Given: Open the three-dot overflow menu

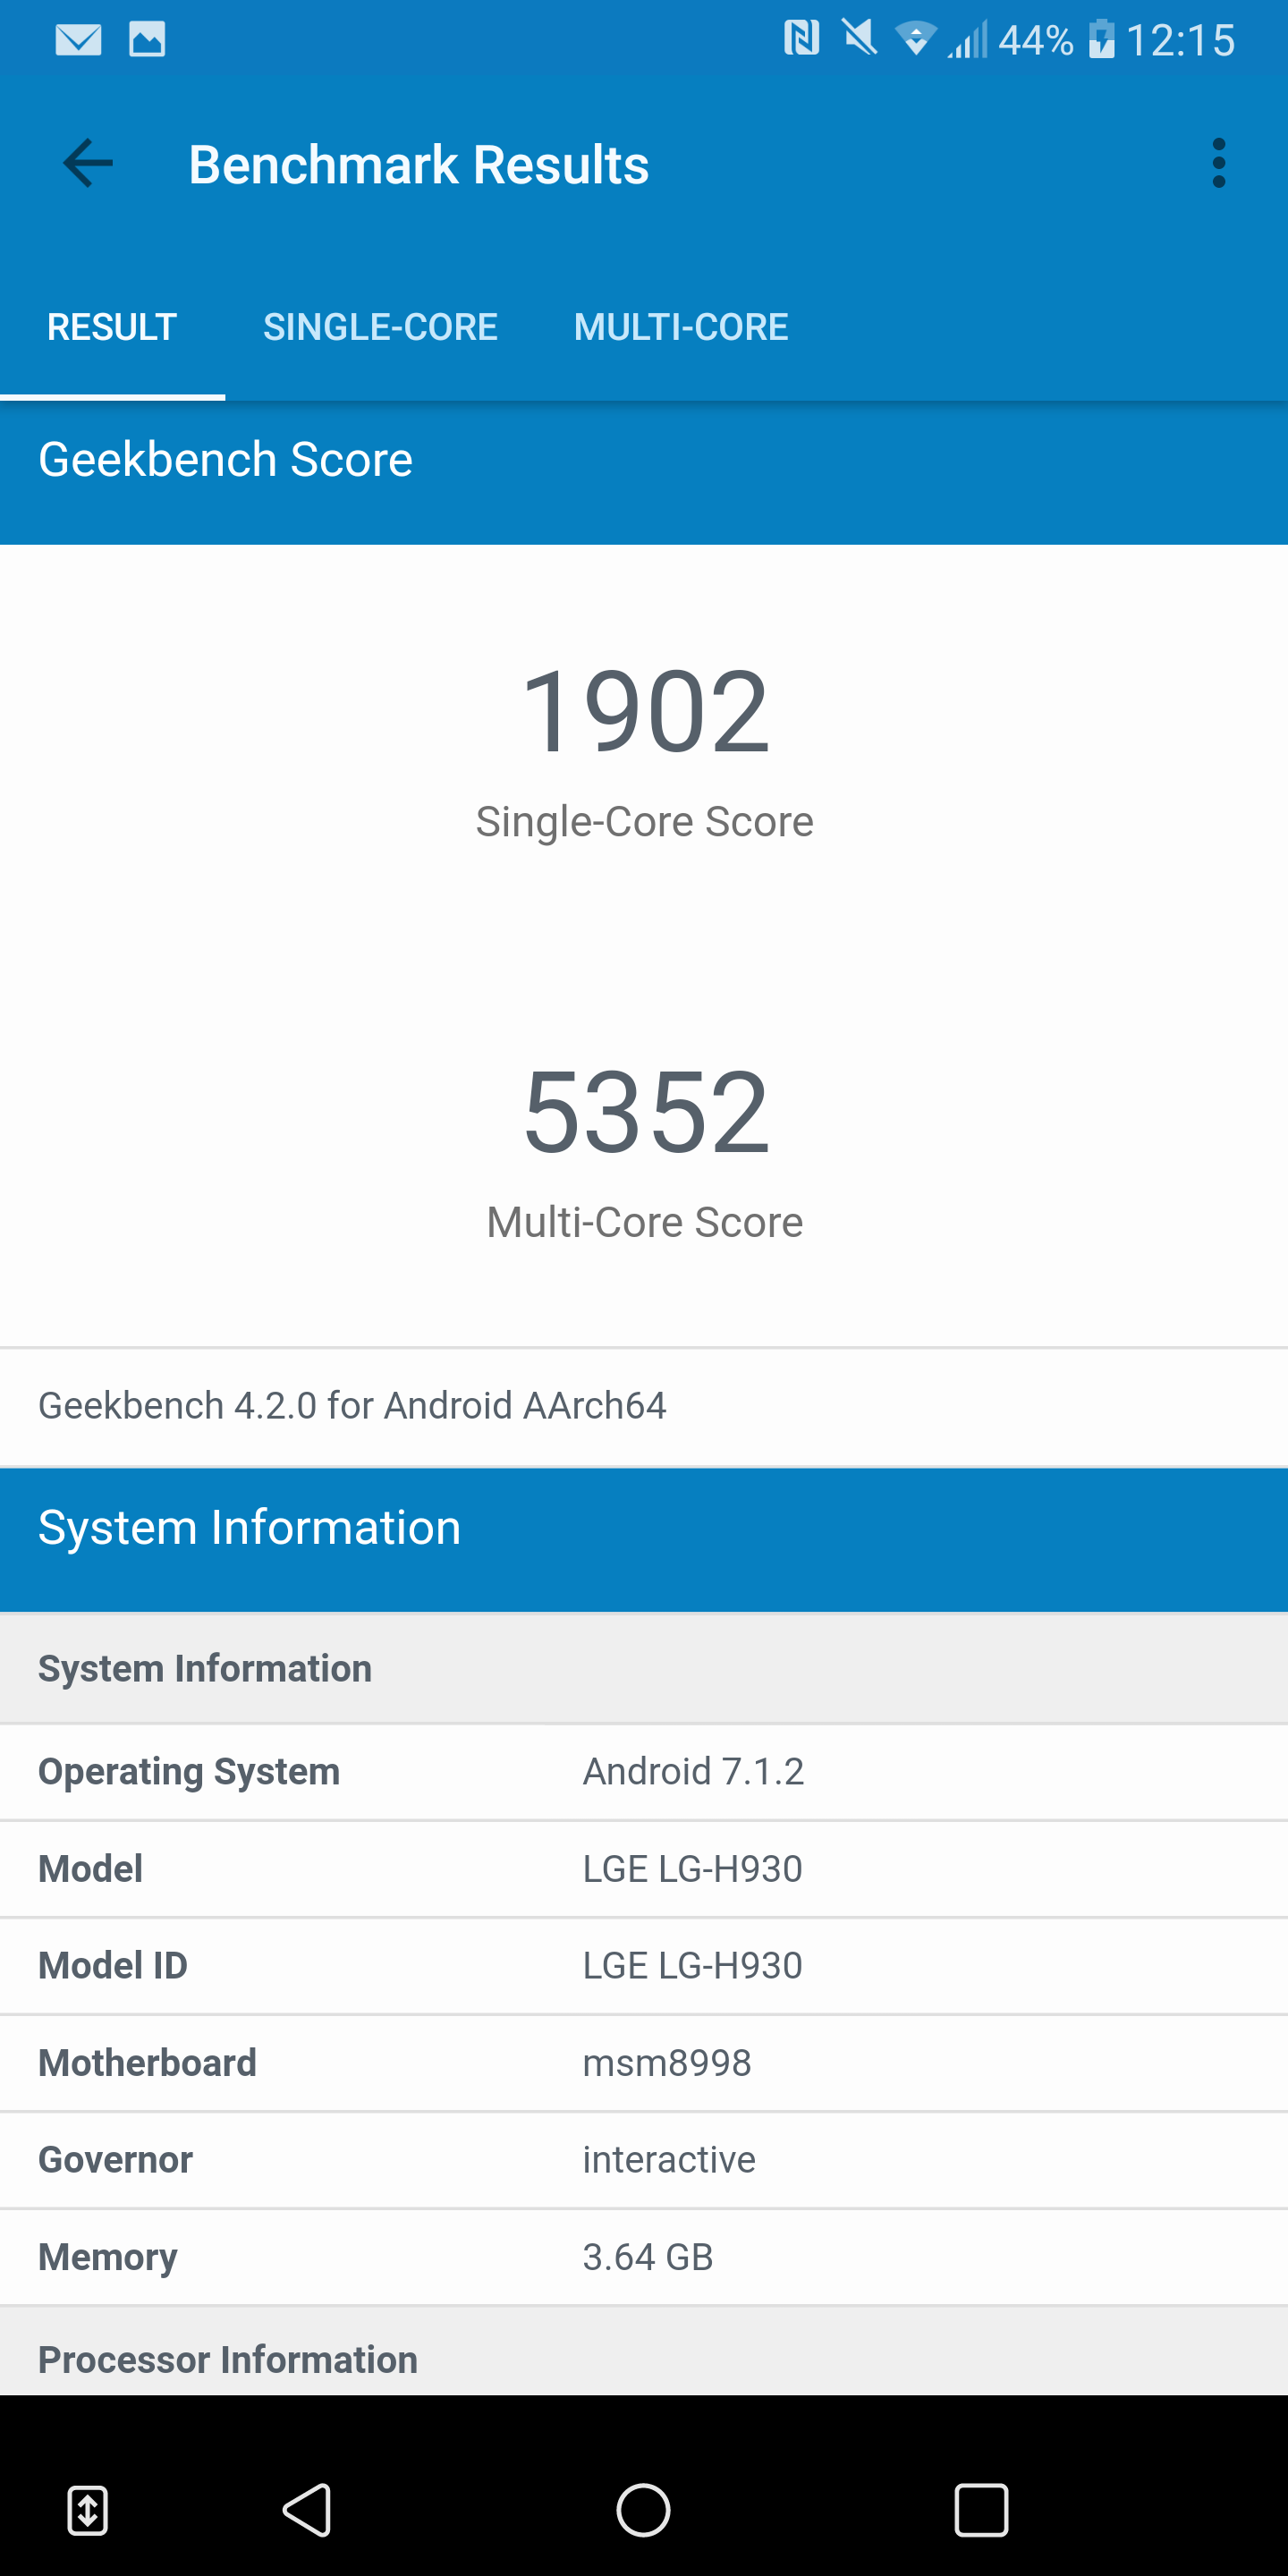Looking at the screenshot, I should [x=1218, y=163].
